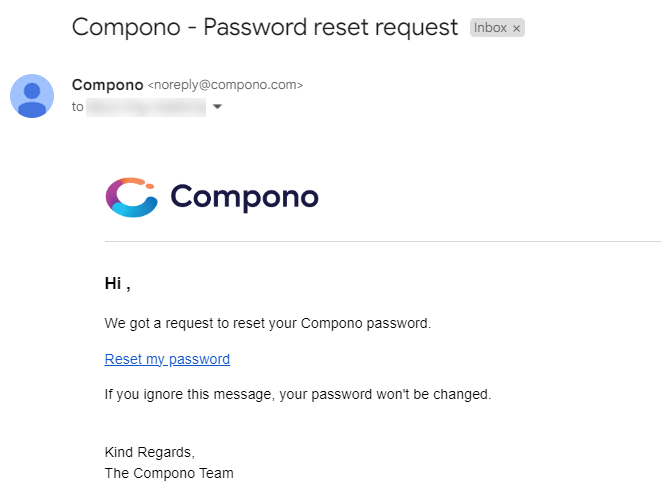Open the sender's blue avatar icon

pyautogui.click(x=32, y=96)
